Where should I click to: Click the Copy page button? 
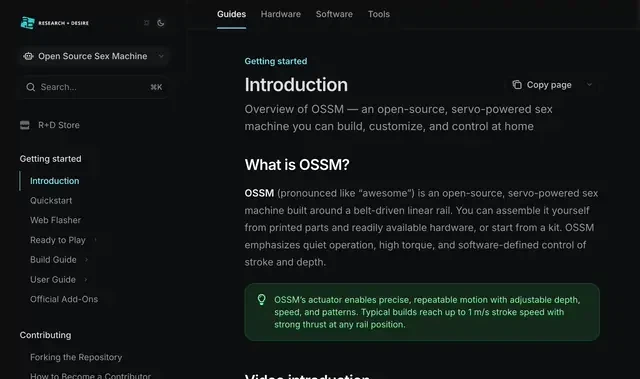(x=542, y=85)
